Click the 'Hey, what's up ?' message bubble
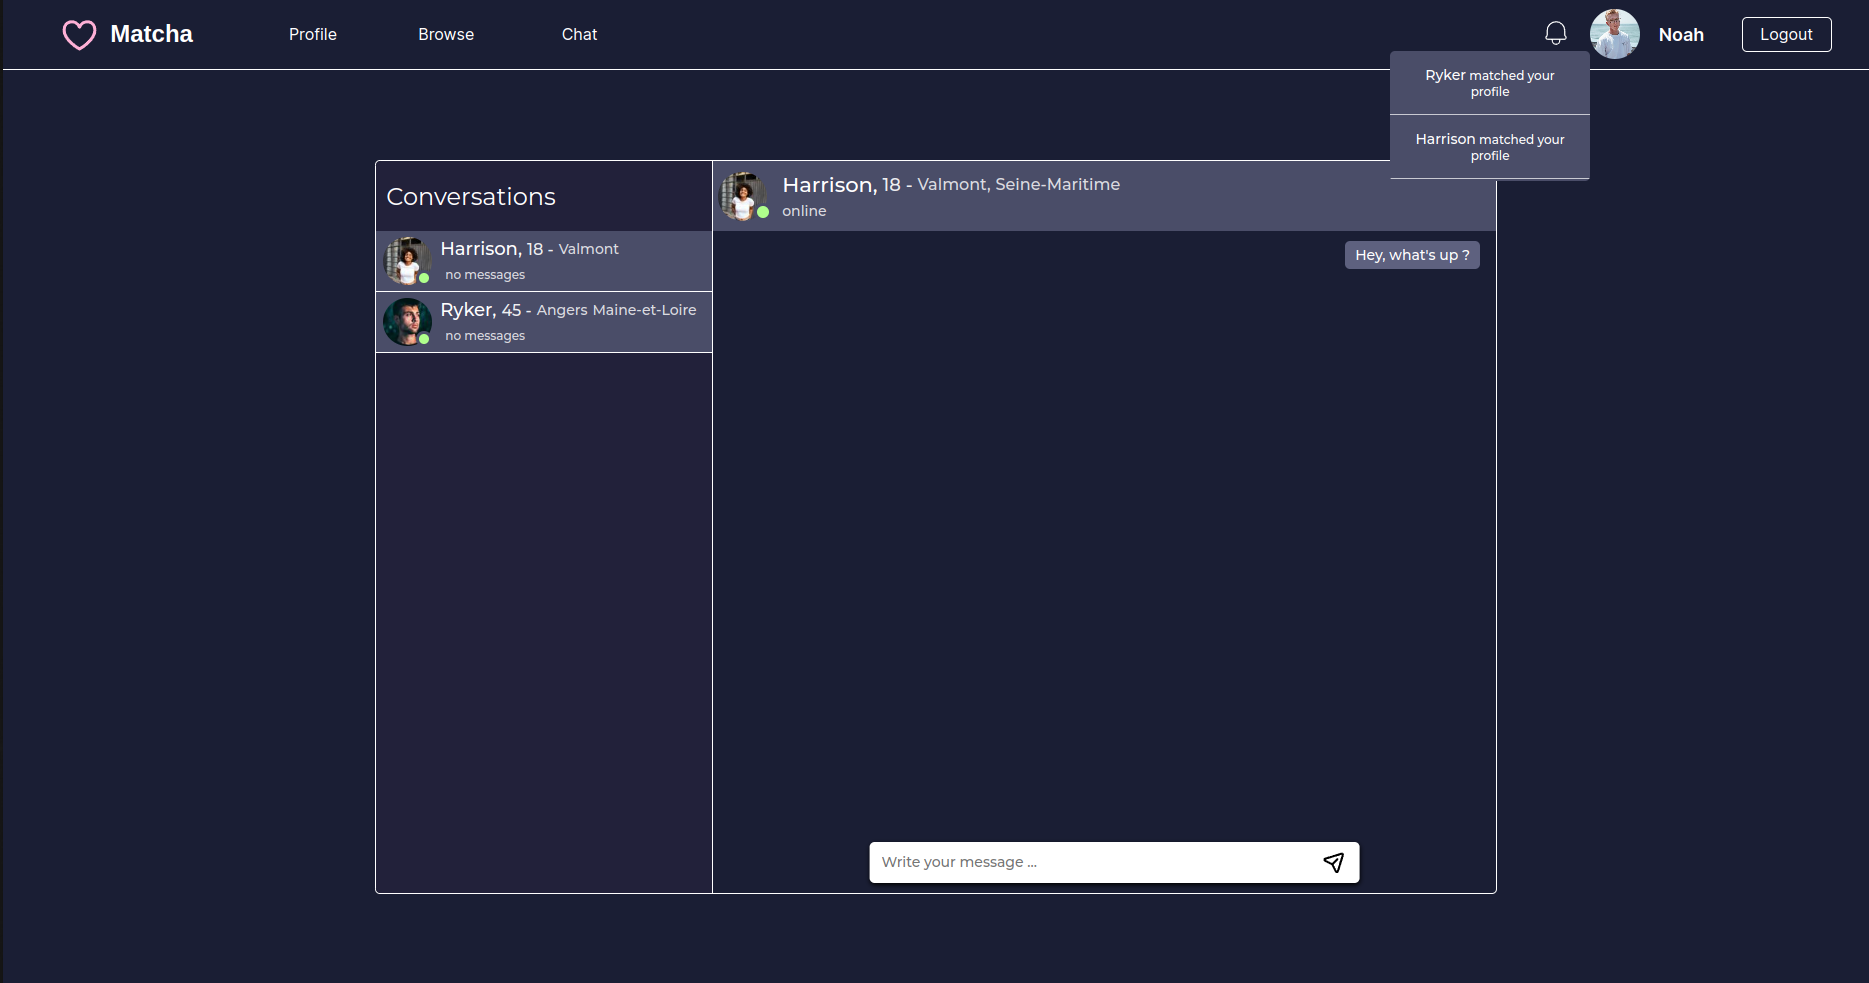This screenshot has height=983, width=1869. [x=1411, y=255]
